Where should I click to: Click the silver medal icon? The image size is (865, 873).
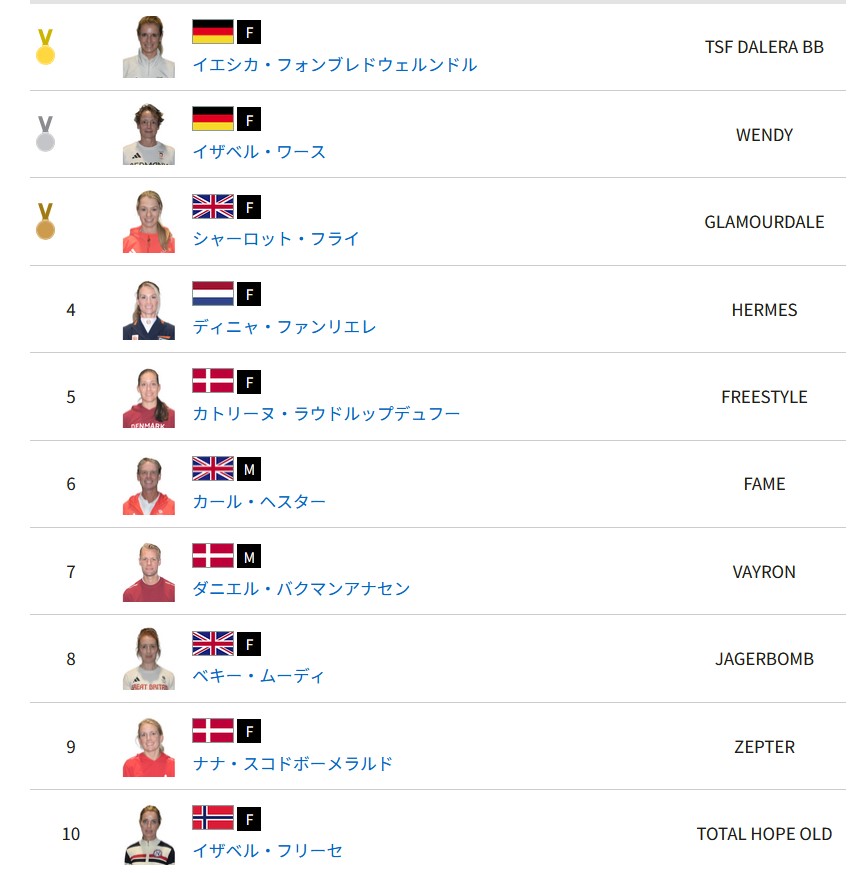[x=45, y=134]
